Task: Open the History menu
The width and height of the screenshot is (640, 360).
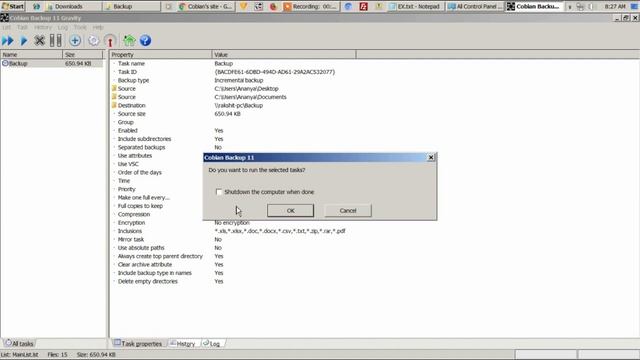Action: (43, 27)
